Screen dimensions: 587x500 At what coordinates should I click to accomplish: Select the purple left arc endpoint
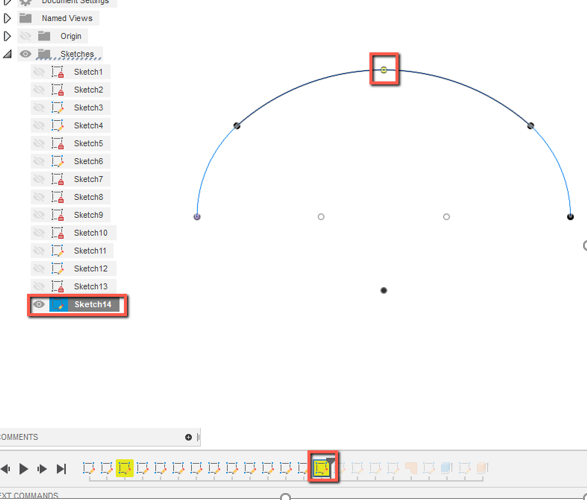point(197,217)
